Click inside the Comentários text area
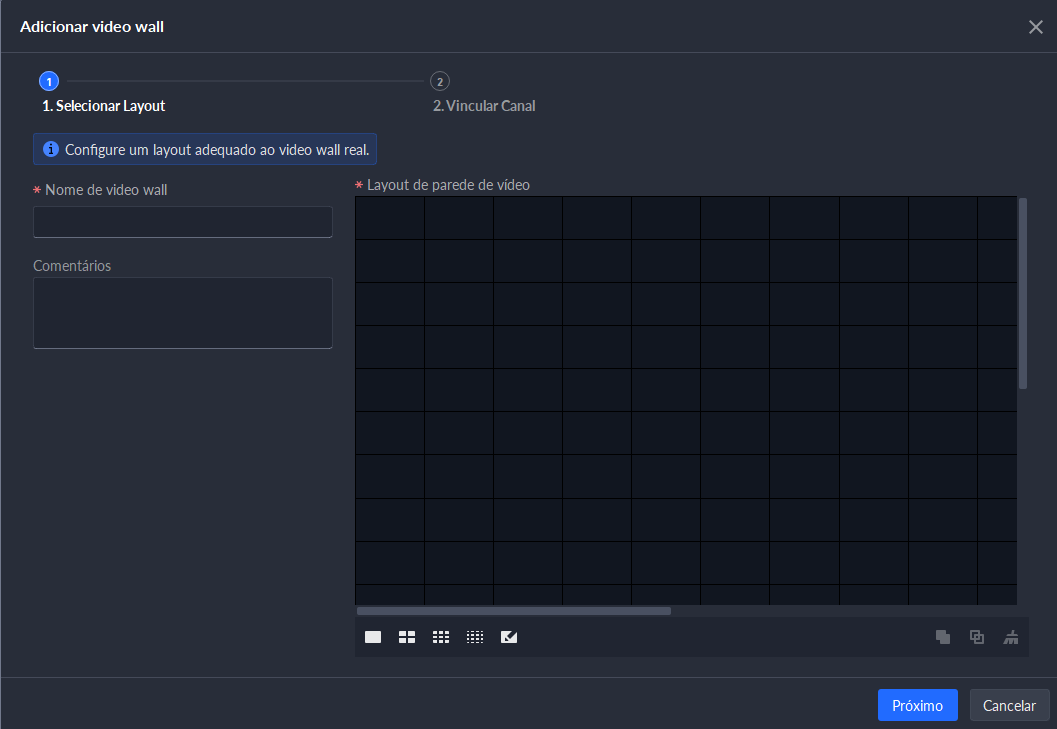1057x729 pixels. coord(183,313)
